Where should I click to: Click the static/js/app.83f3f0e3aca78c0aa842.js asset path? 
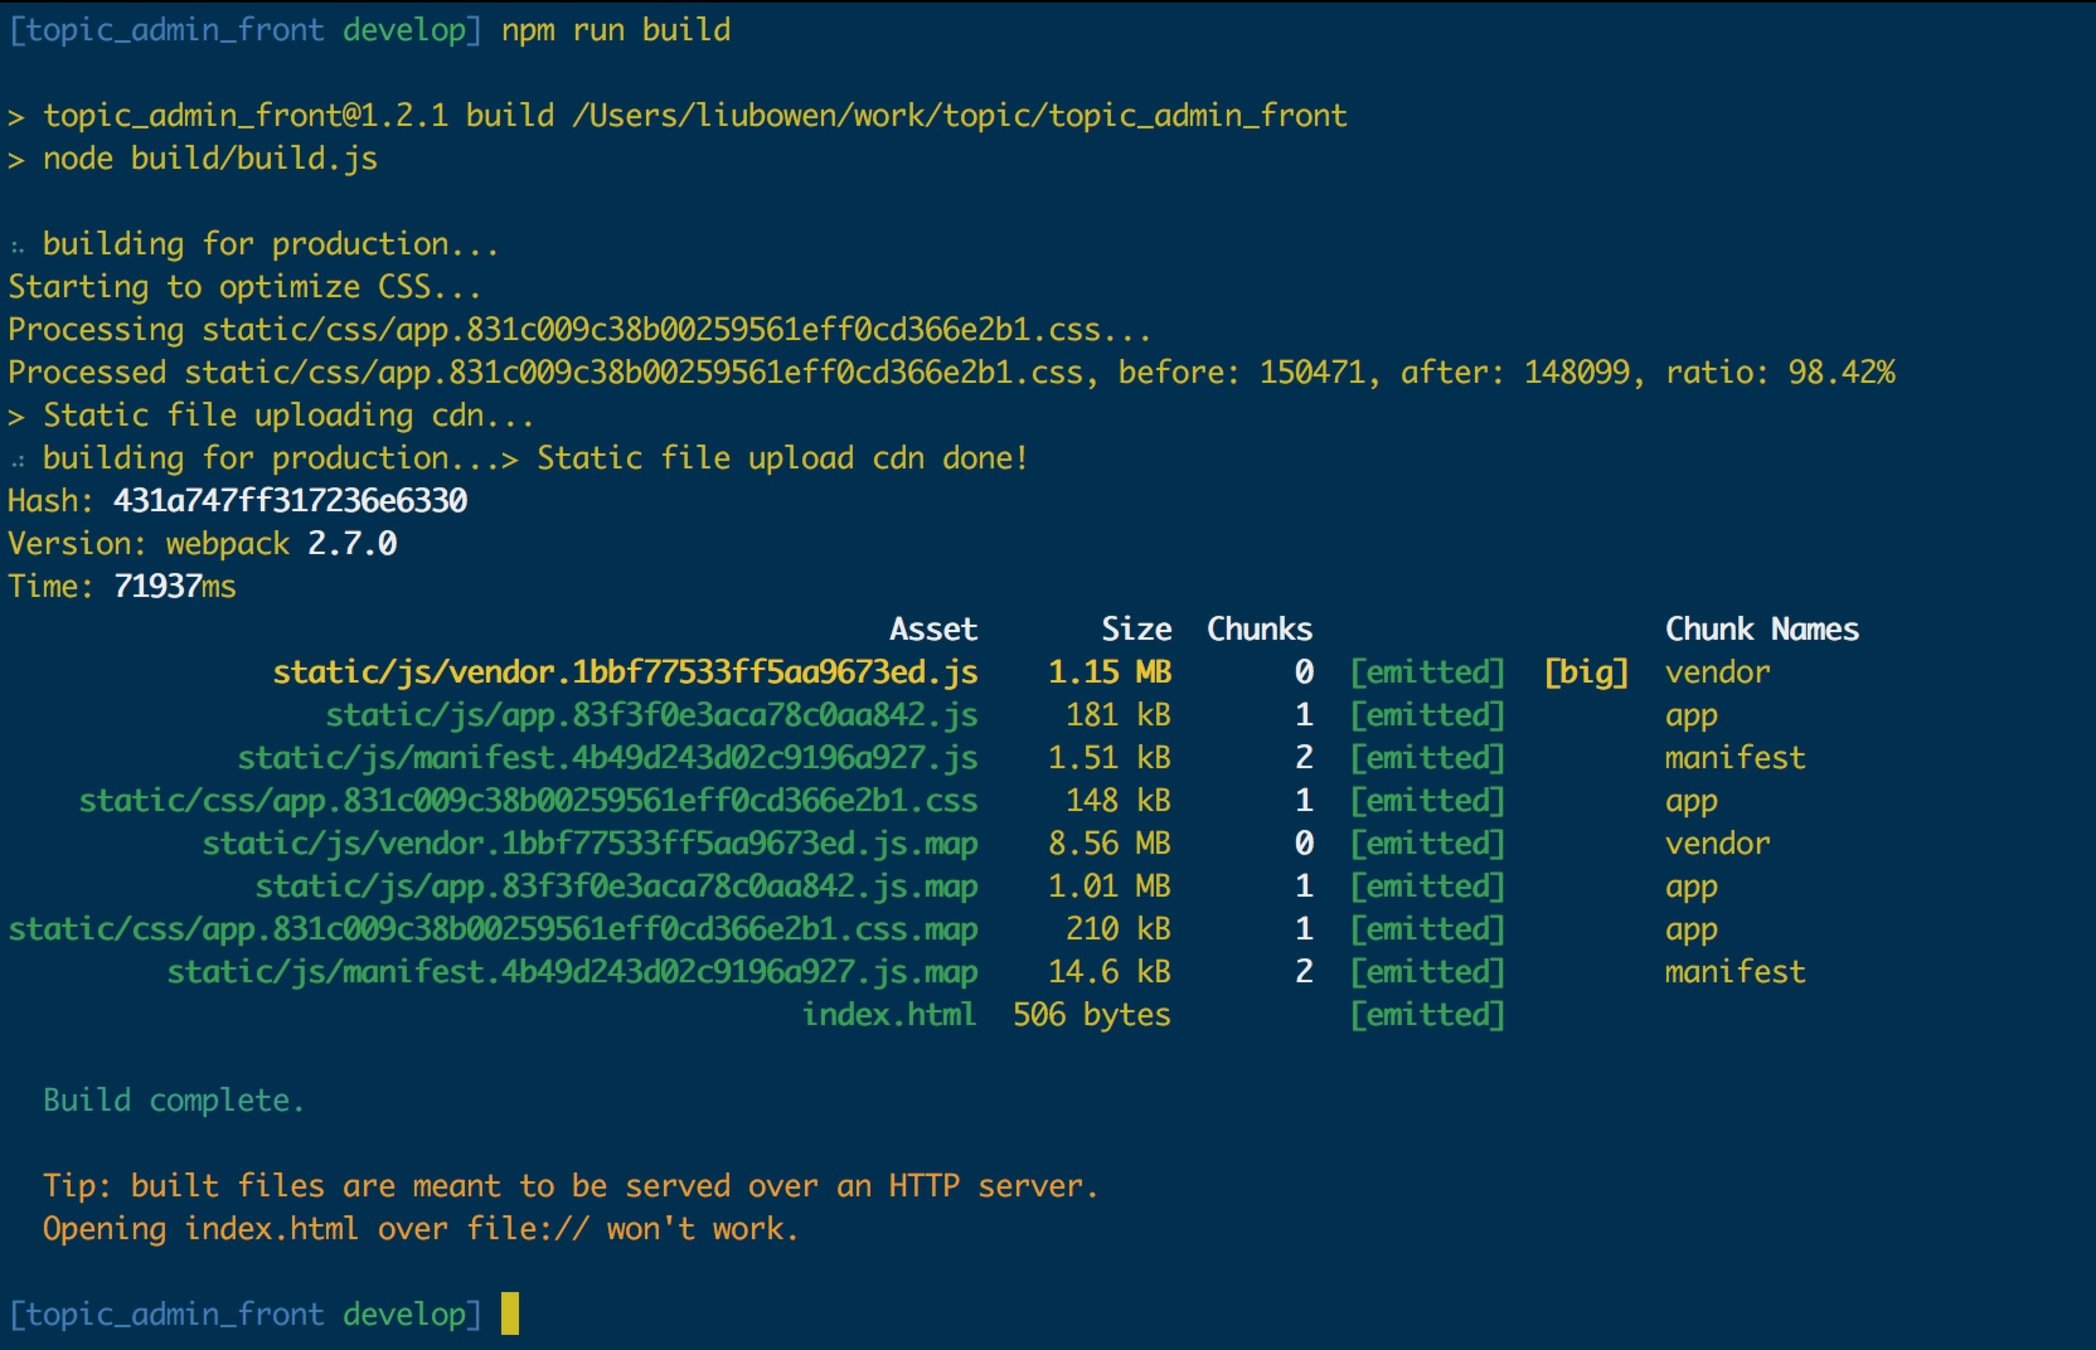point(651,715)
